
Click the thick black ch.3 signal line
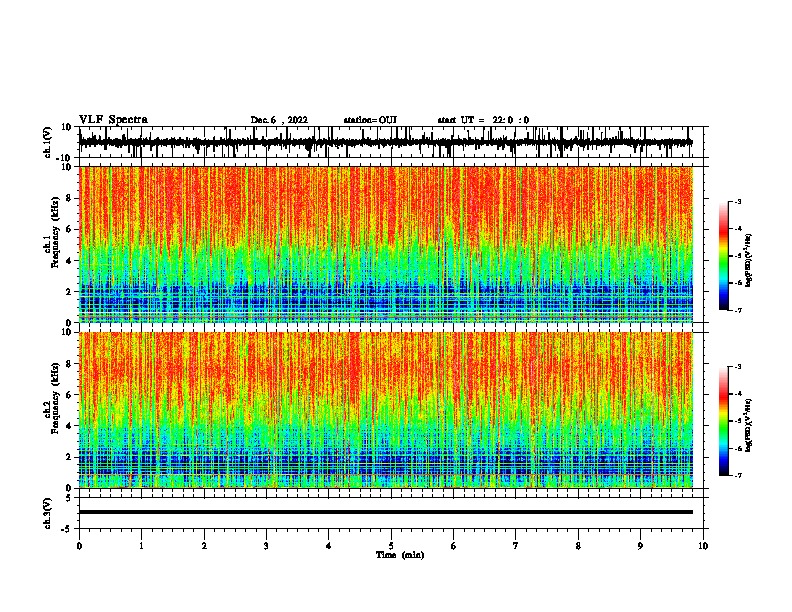coord(386,512)
